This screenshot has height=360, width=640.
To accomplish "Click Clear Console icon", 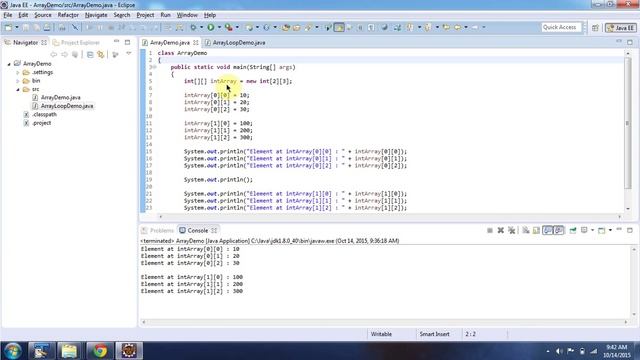I will tap(526, 231).
